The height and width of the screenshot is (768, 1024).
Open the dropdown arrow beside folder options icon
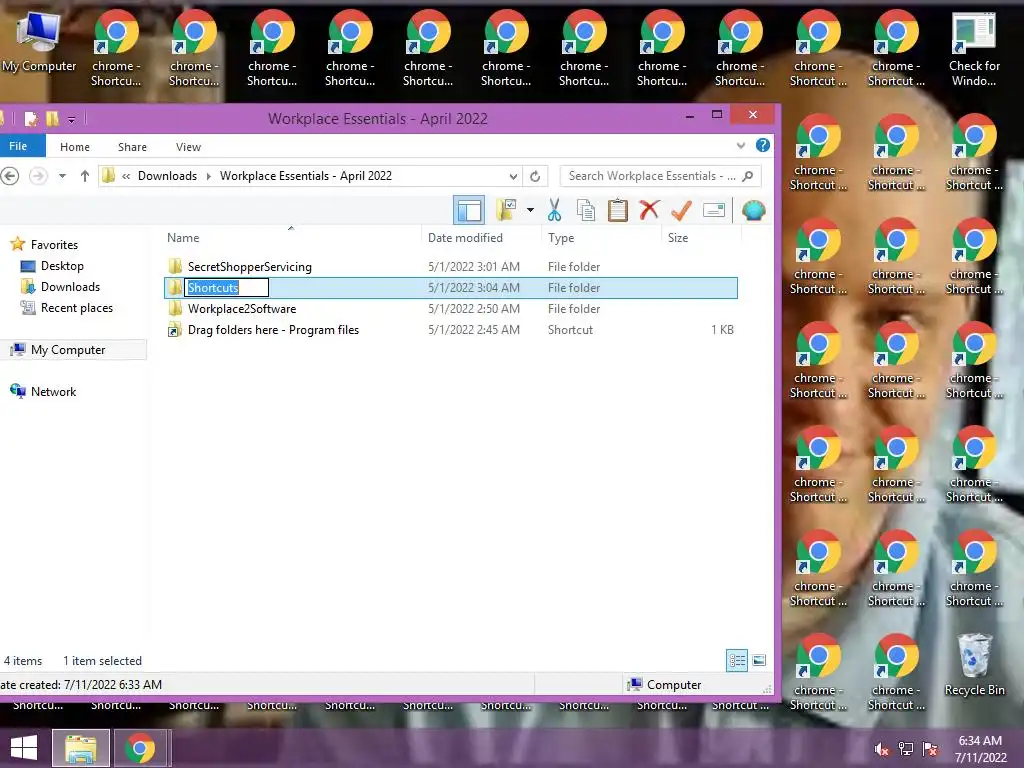coord(530,210)
